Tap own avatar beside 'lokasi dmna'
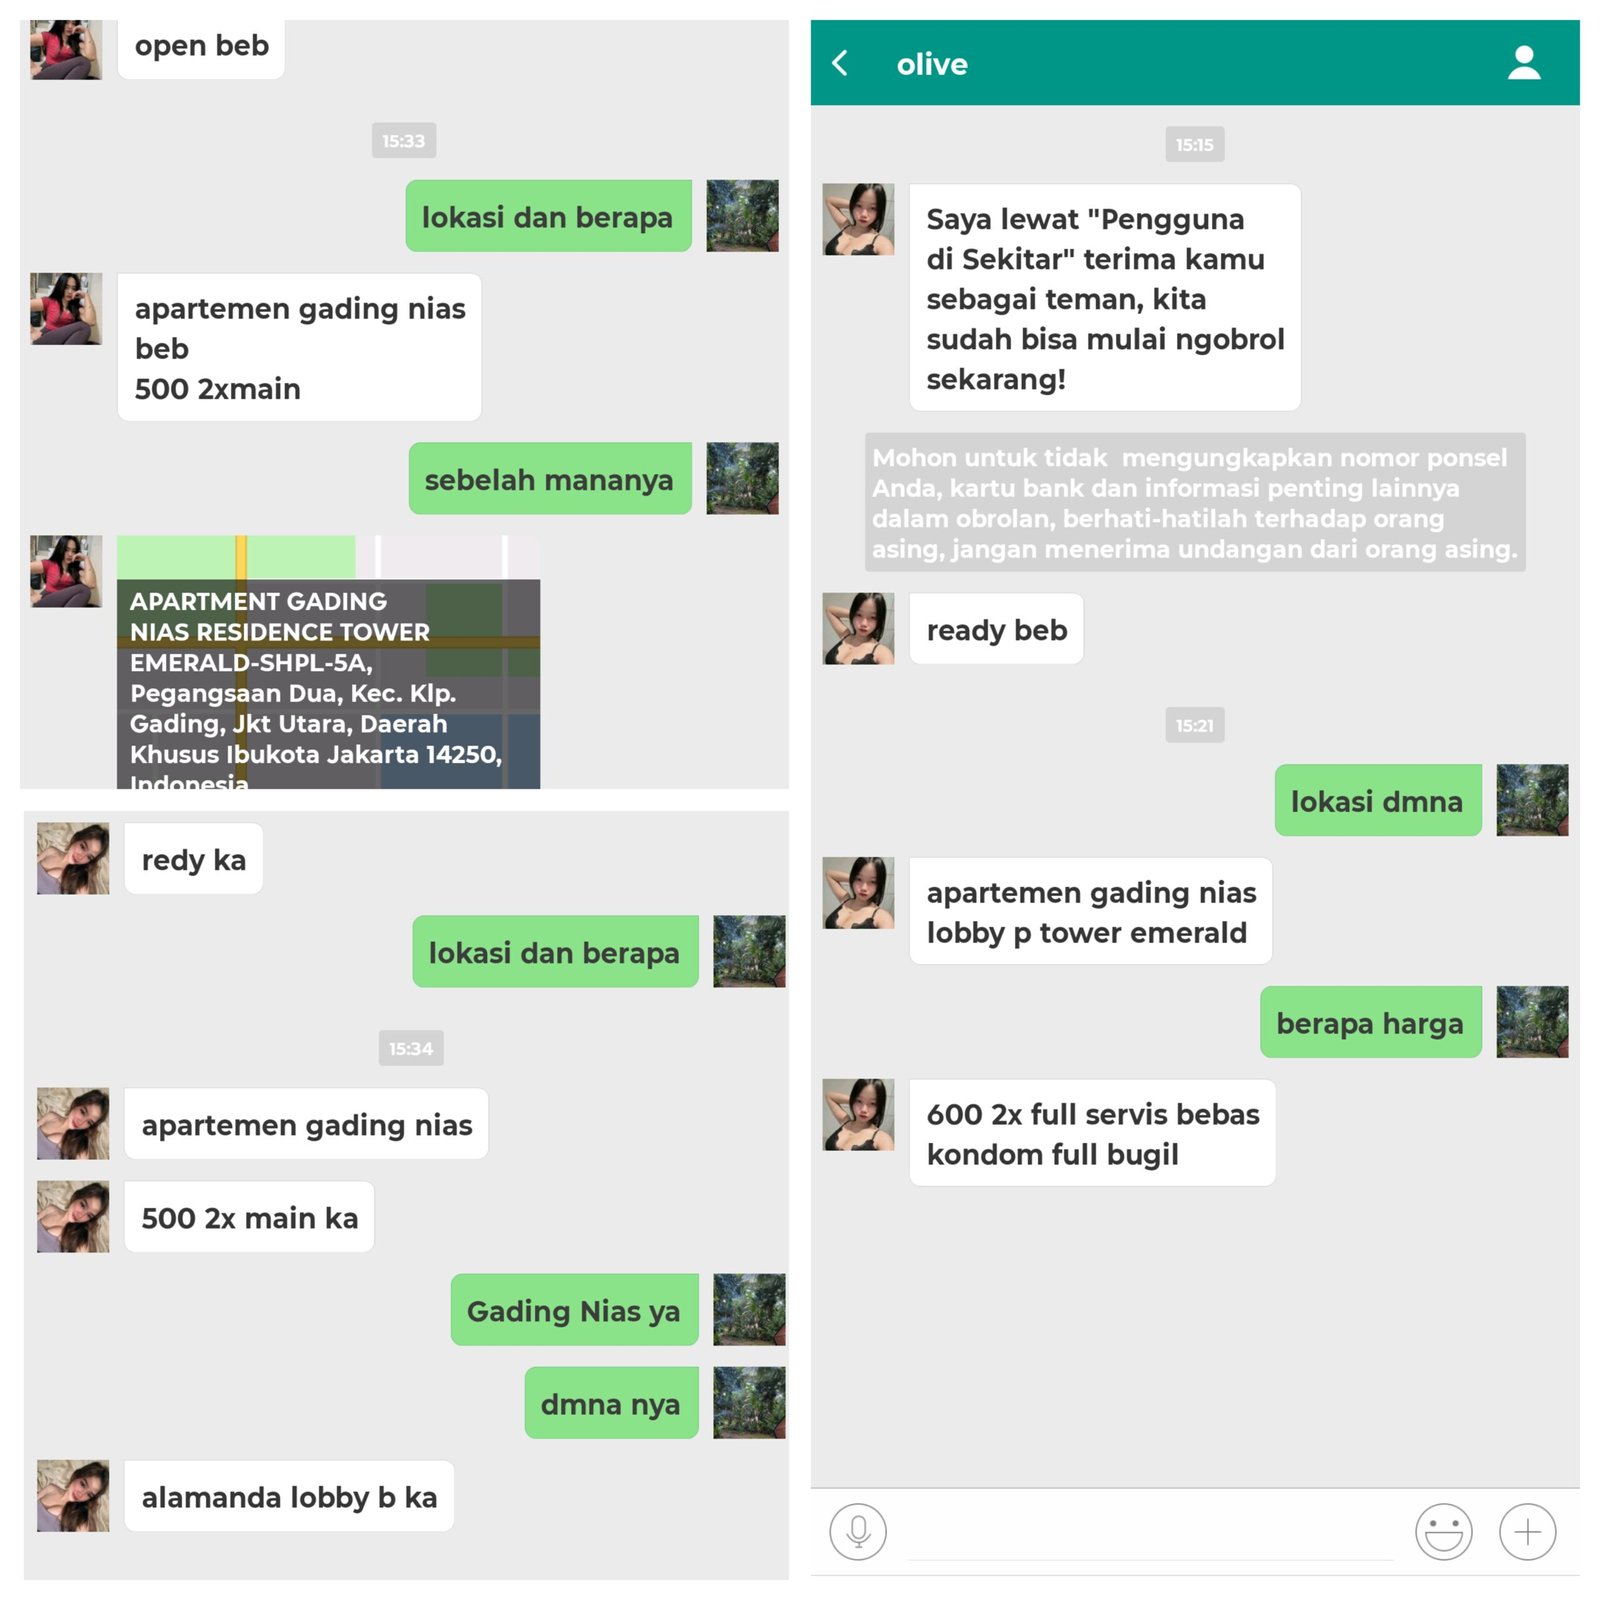This screenshot has width=1600, height=1600. point(1532,800)
